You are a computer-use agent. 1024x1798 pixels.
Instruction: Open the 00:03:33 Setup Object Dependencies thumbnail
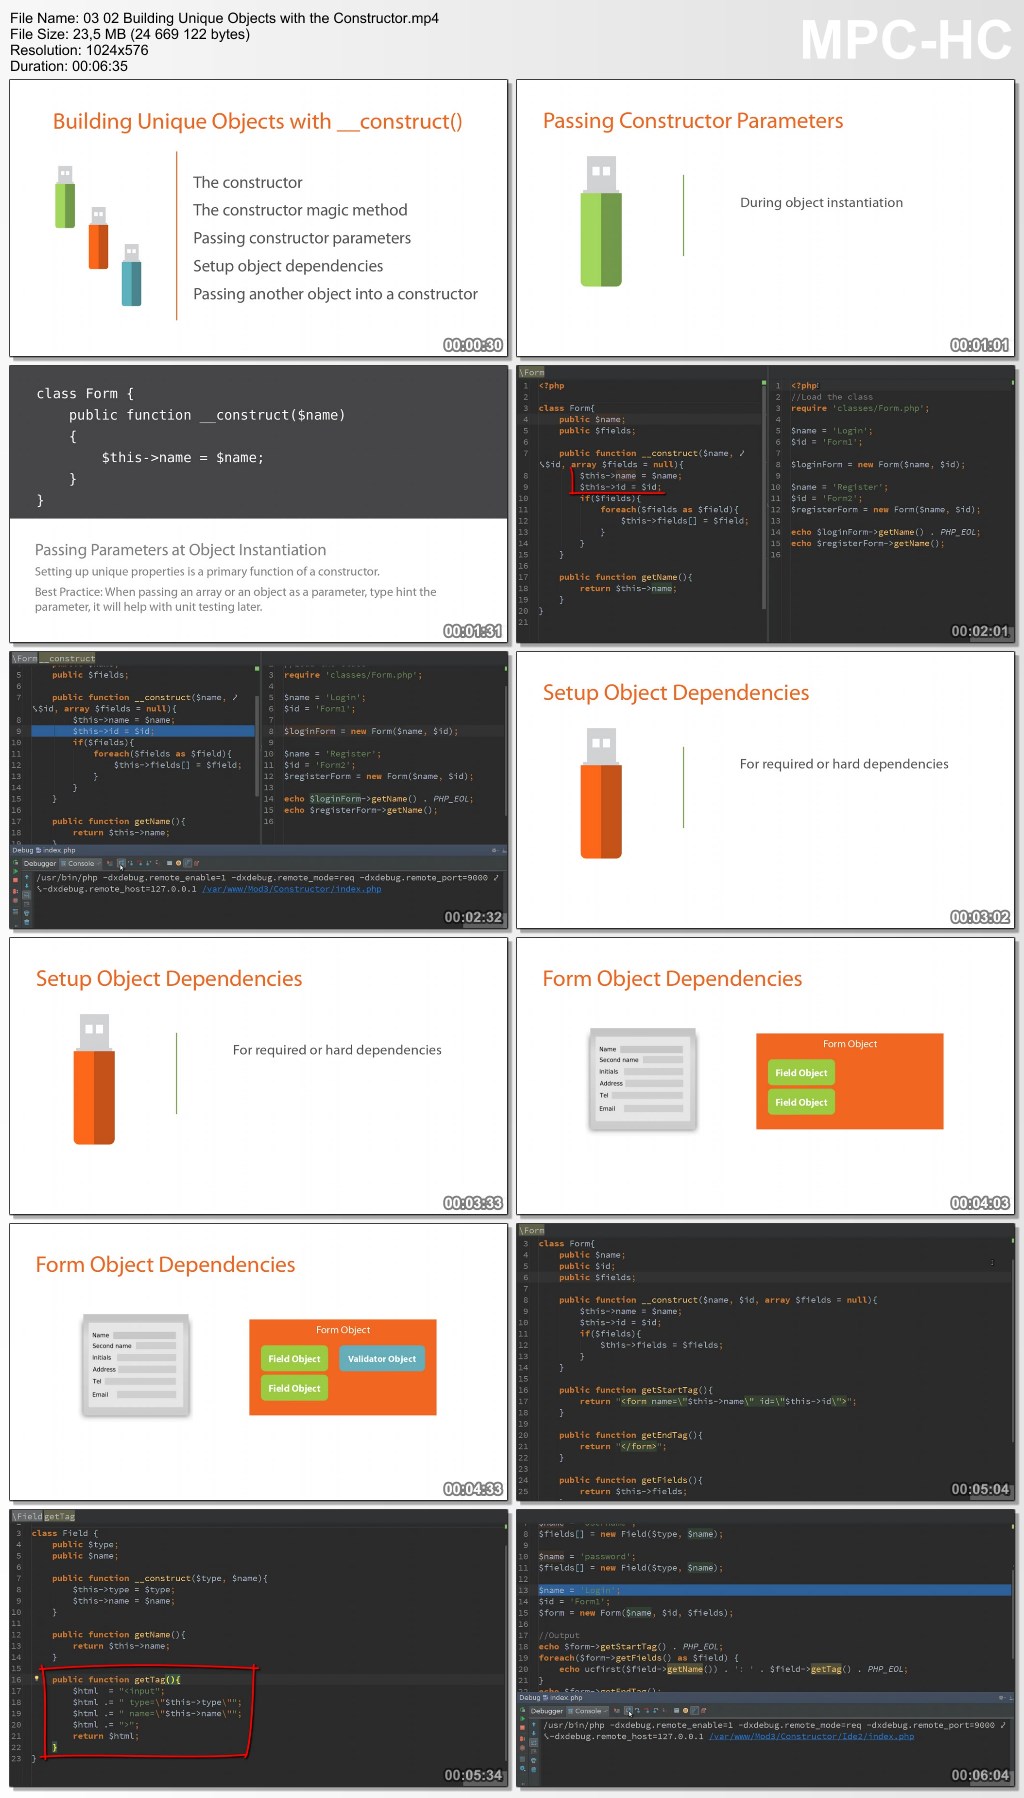pos(259,1076)
